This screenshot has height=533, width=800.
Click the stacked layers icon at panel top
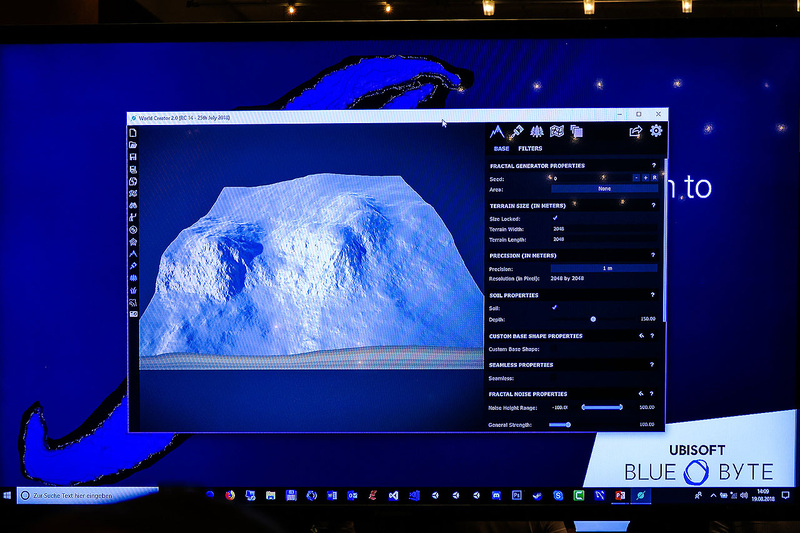pyautogui.click(x=577, y=132)
